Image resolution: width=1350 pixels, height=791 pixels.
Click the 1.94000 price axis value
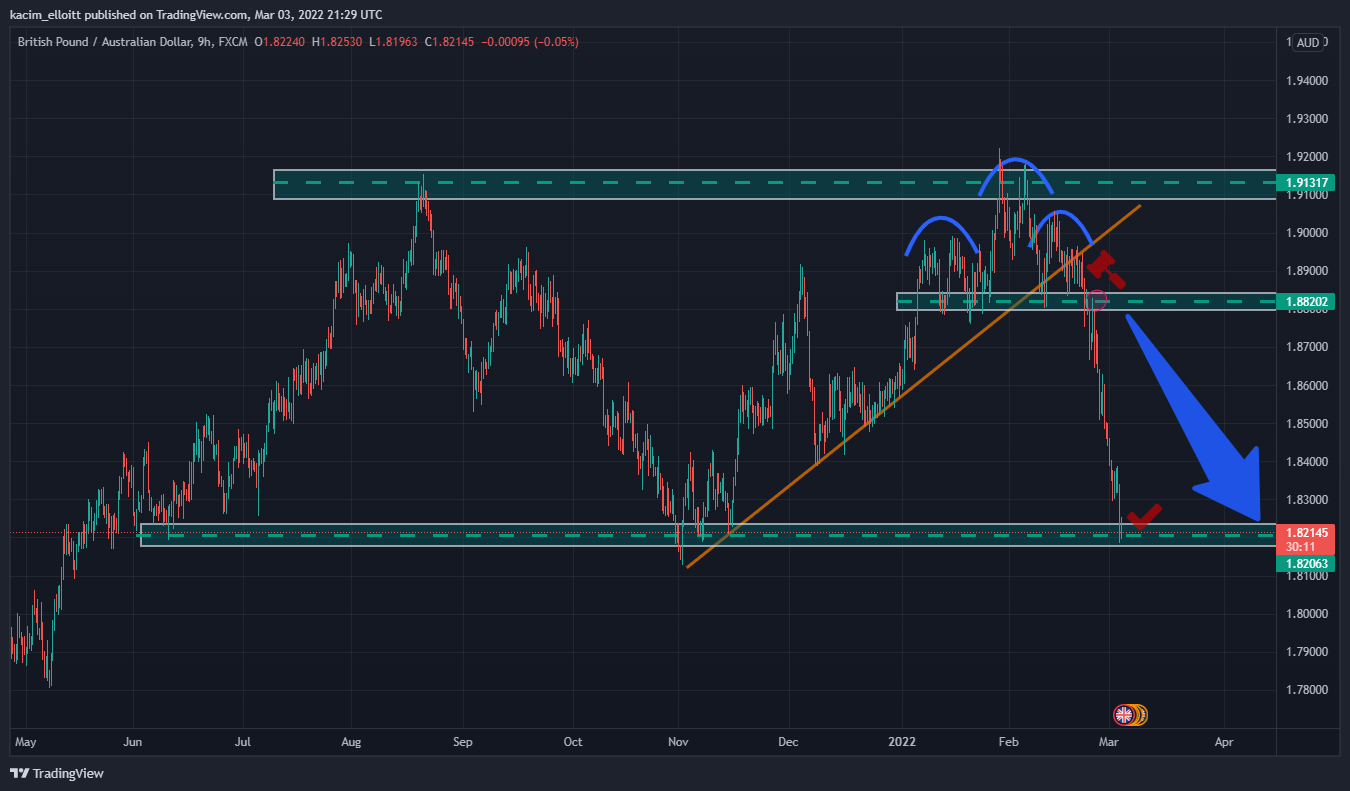tap(1306, 80)
